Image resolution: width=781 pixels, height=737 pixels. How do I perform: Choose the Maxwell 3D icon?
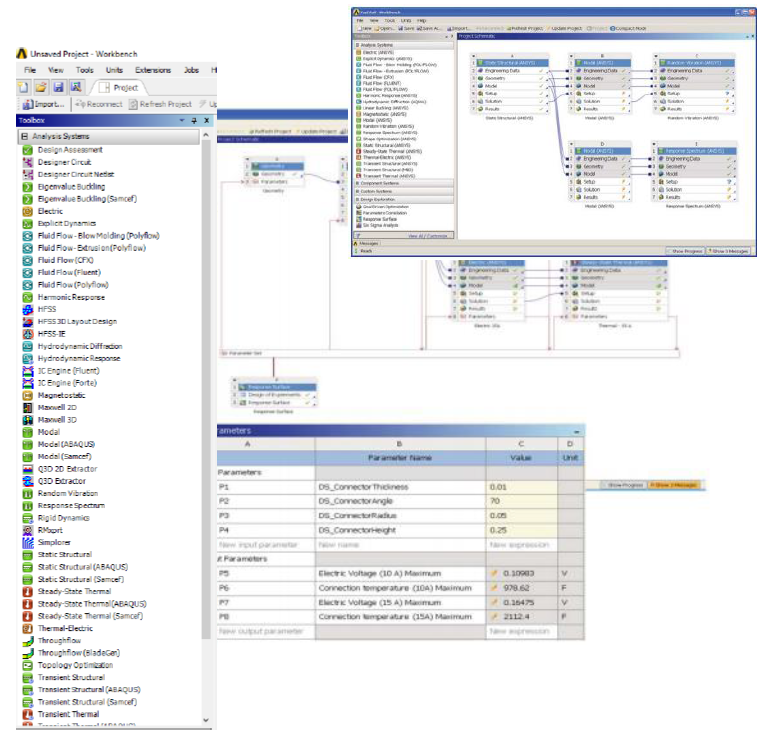(x=28, y=420)
